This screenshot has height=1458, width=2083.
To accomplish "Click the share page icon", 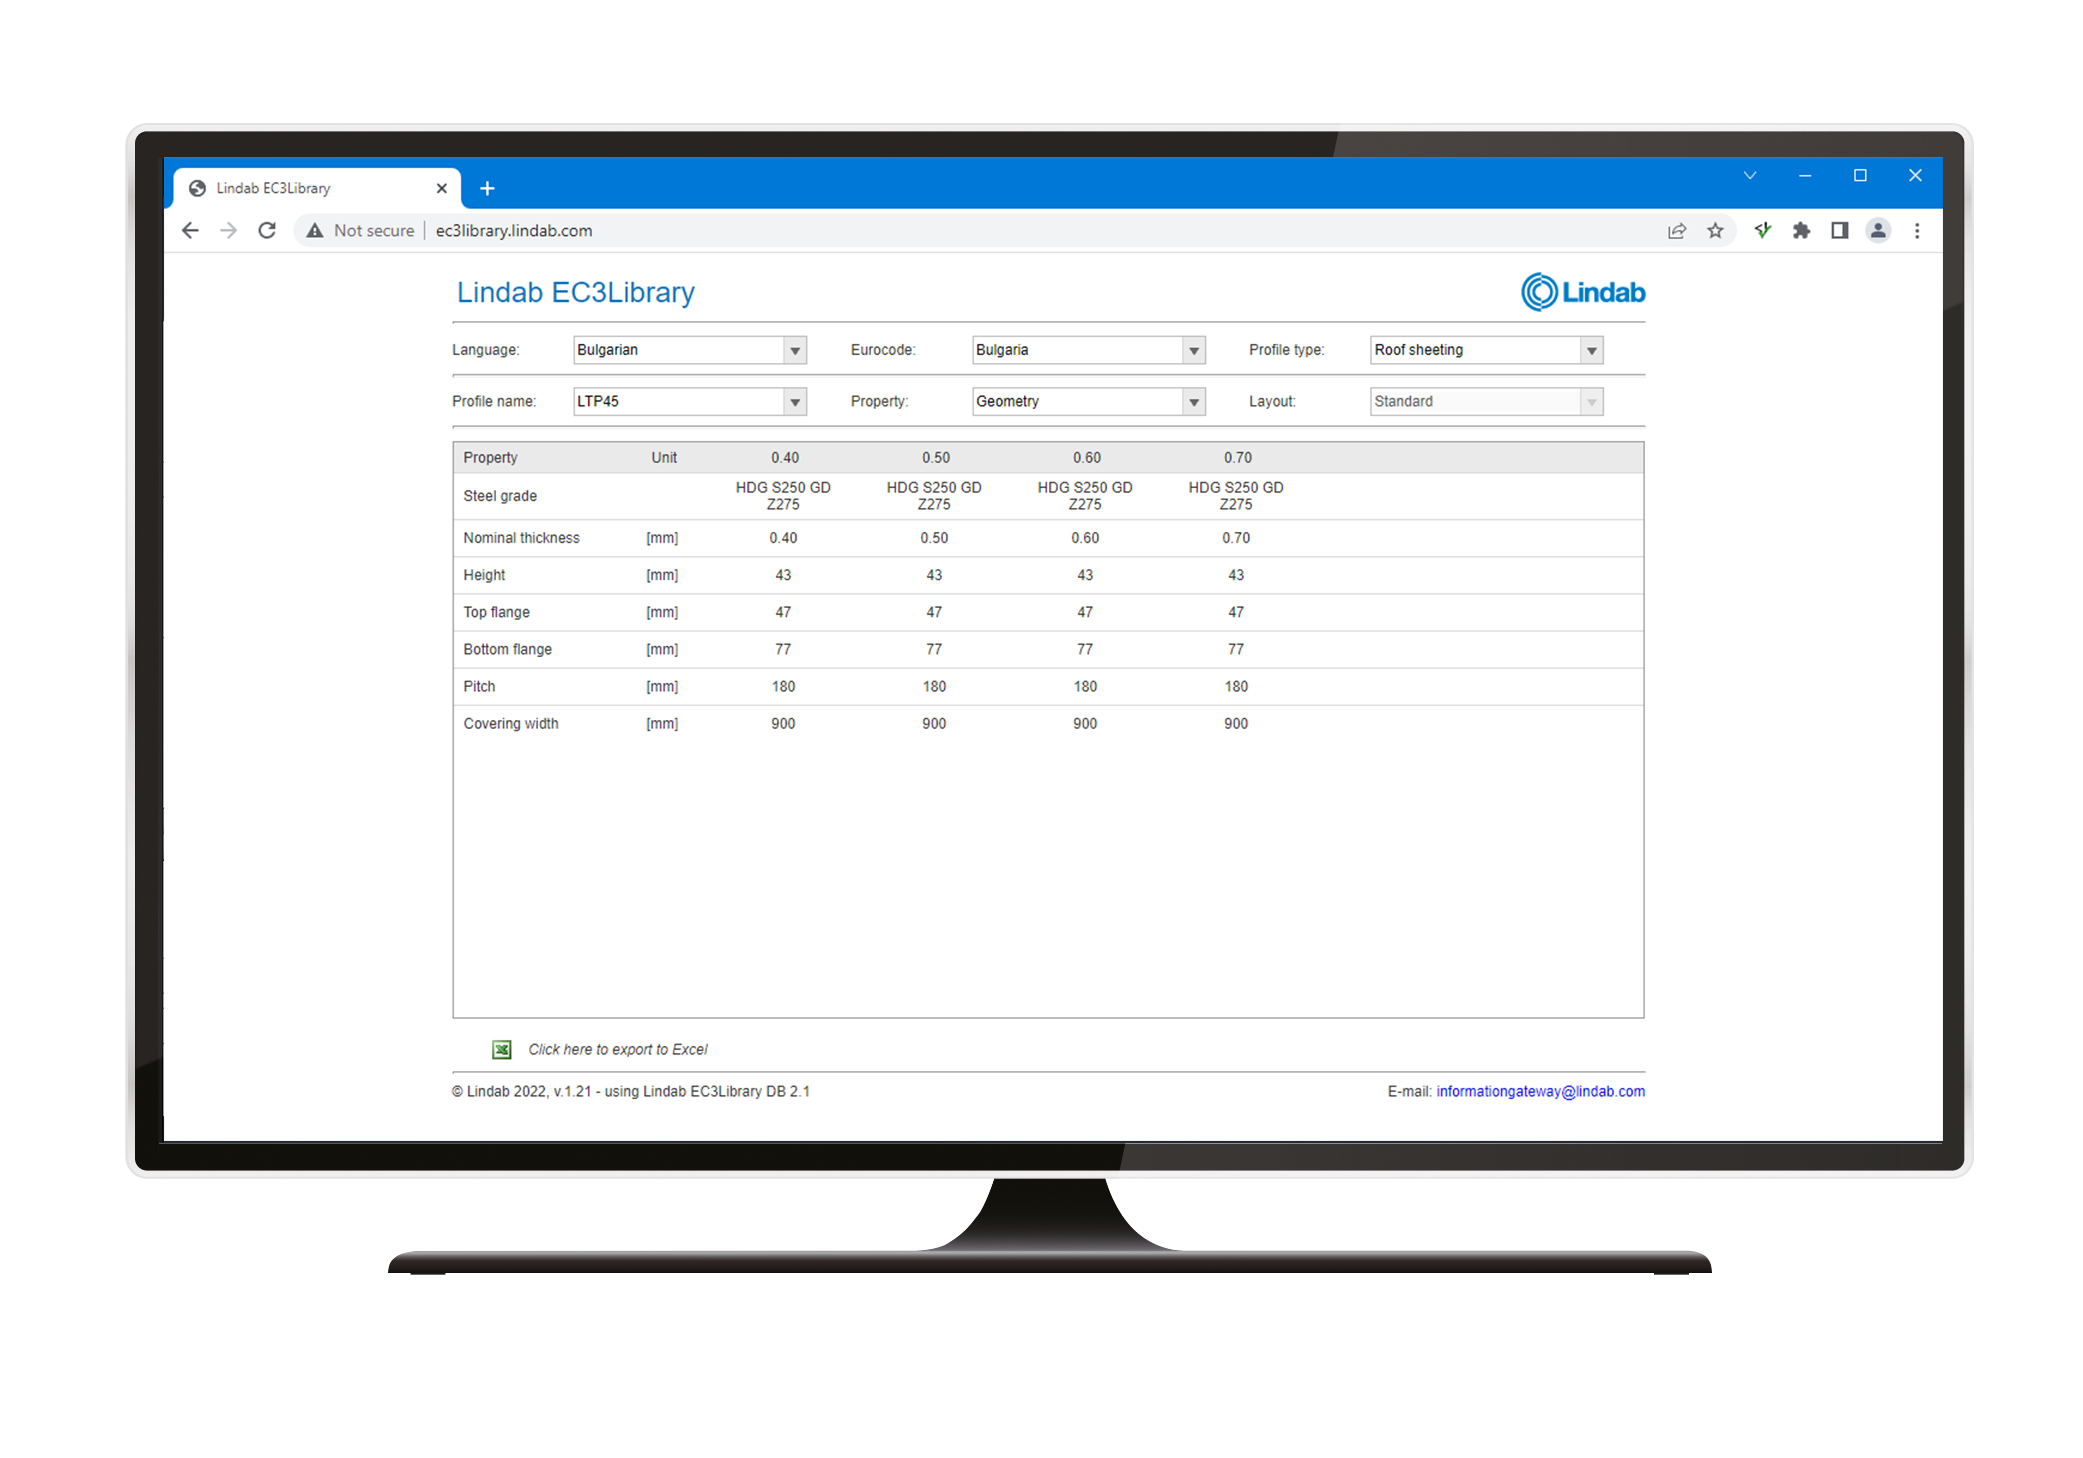I will point(1677,231).
